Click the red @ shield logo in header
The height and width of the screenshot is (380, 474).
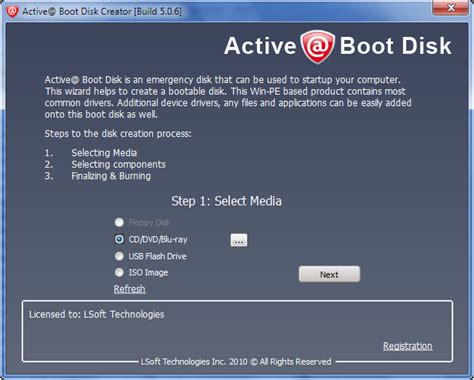pos(317,46)
